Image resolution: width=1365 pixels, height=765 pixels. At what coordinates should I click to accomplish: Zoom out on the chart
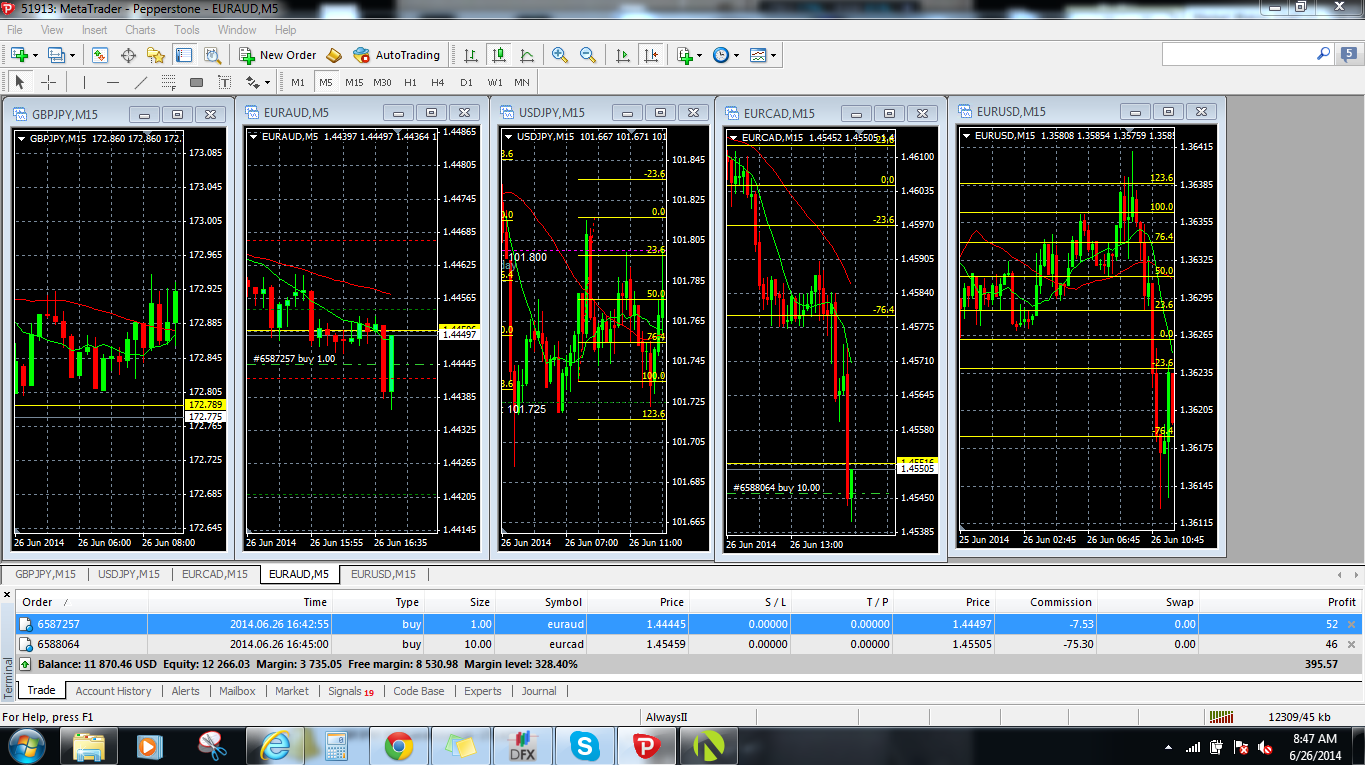coord(588,55)
